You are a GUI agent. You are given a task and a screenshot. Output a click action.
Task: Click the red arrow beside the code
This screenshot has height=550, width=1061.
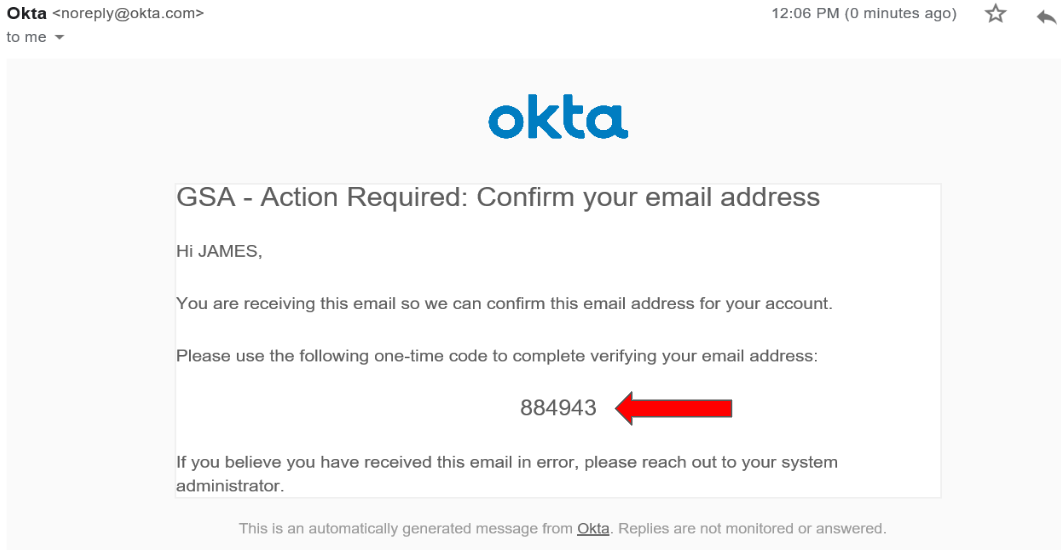pos(674,408)
